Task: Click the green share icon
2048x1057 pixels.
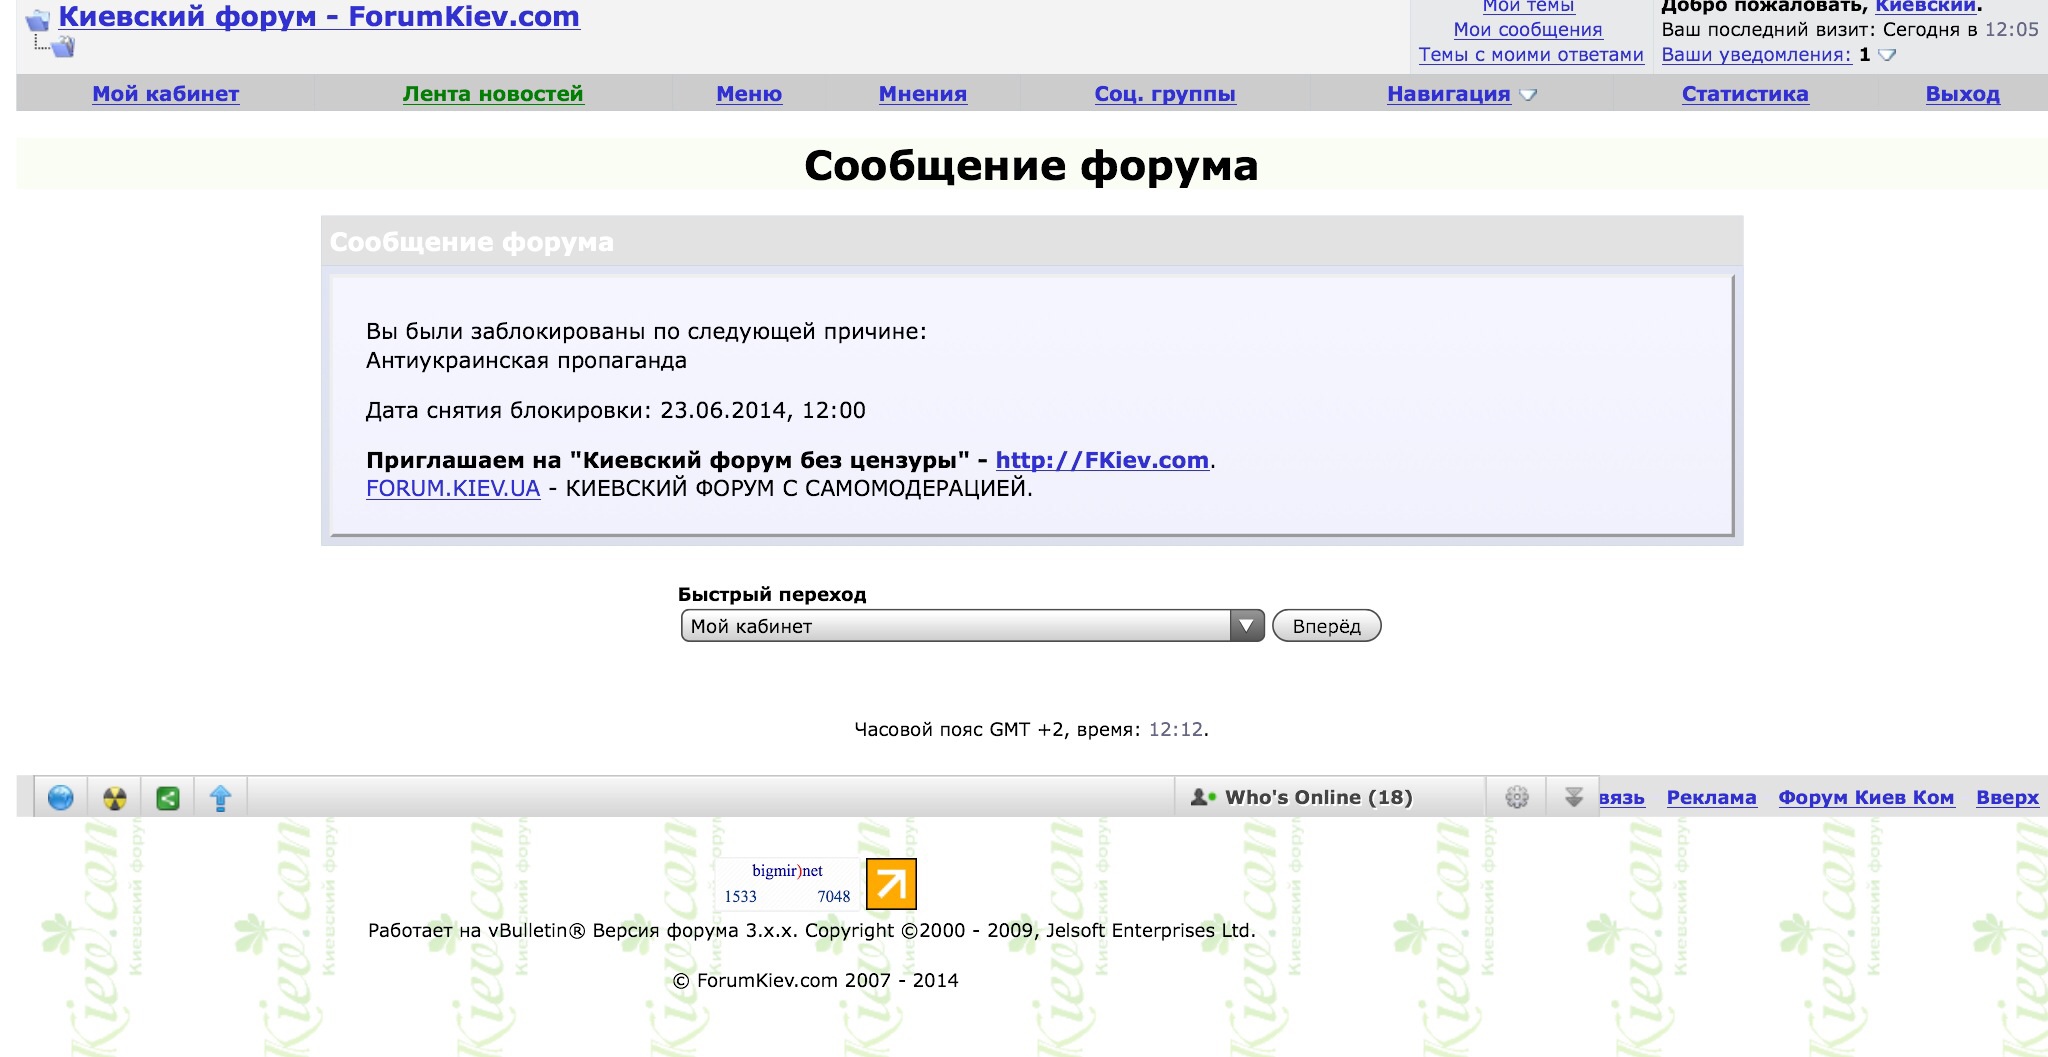Action: [x=168, y=798]
